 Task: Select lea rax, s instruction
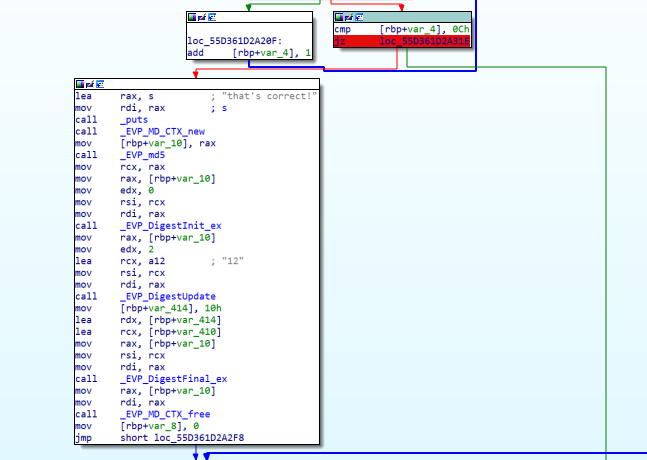click(x=114, y=96)
